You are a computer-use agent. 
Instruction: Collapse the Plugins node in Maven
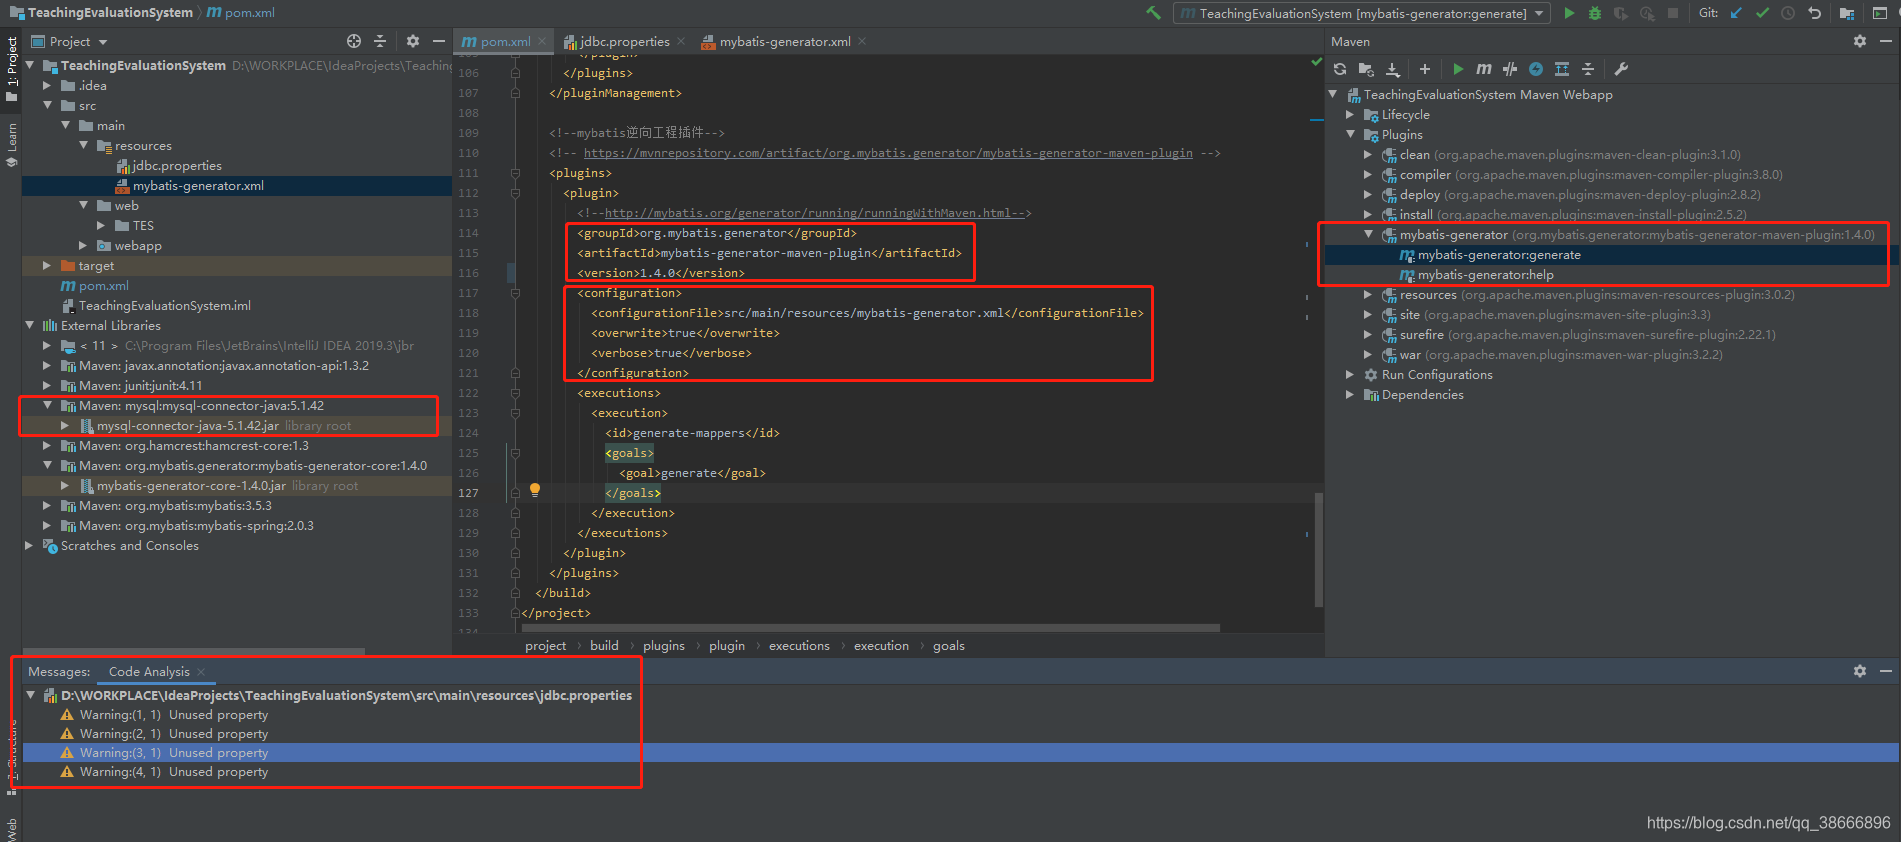click(1350, 135)
